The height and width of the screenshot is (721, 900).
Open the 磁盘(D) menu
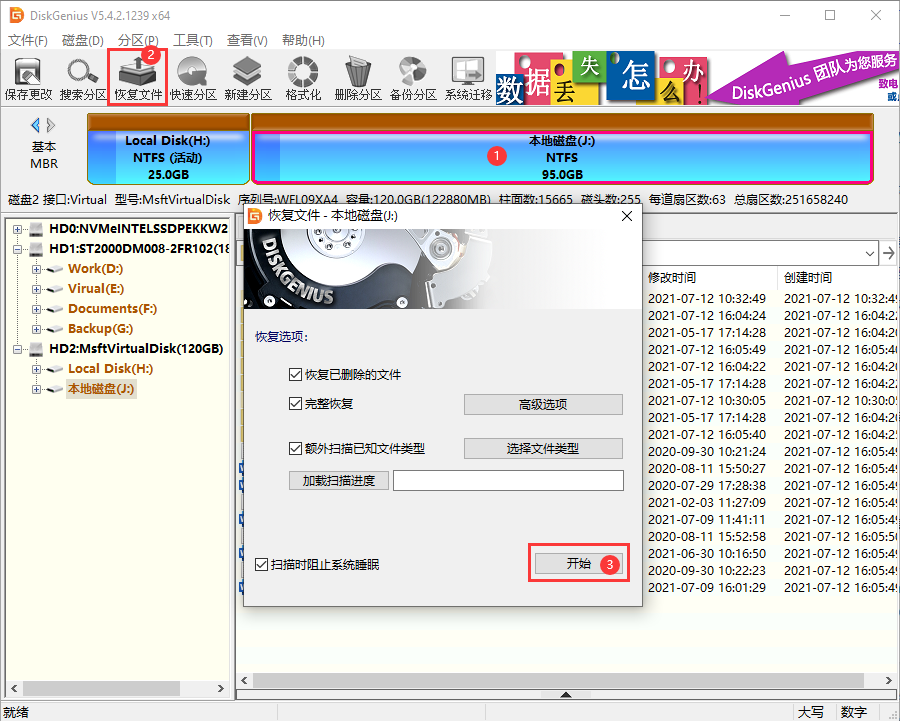pos(83,40)
